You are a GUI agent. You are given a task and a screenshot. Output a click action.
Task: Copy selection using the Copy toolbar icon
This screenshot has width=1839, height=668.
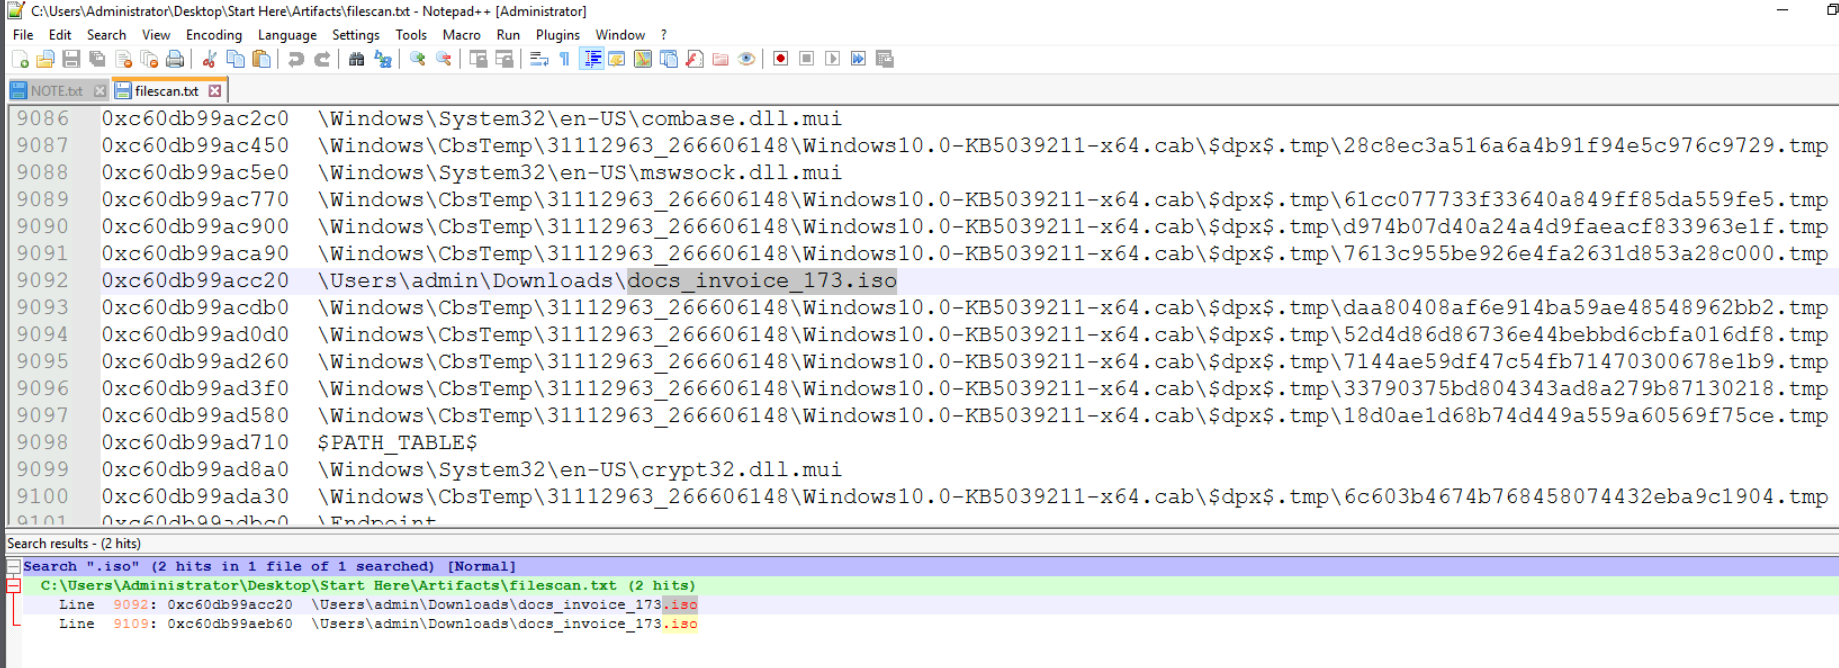[x=235, y=59]
